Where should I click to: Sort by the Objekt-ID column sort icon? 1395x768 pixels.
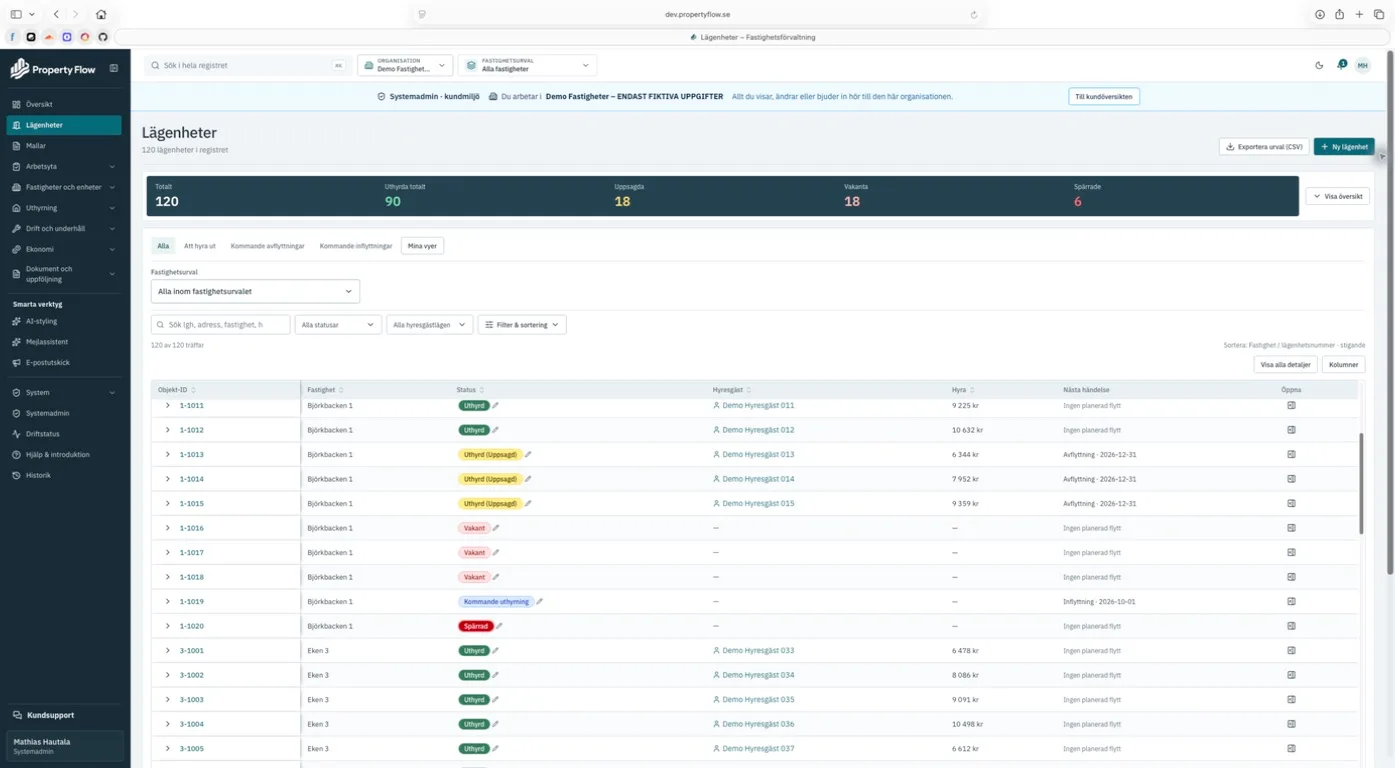pos(193,390)
